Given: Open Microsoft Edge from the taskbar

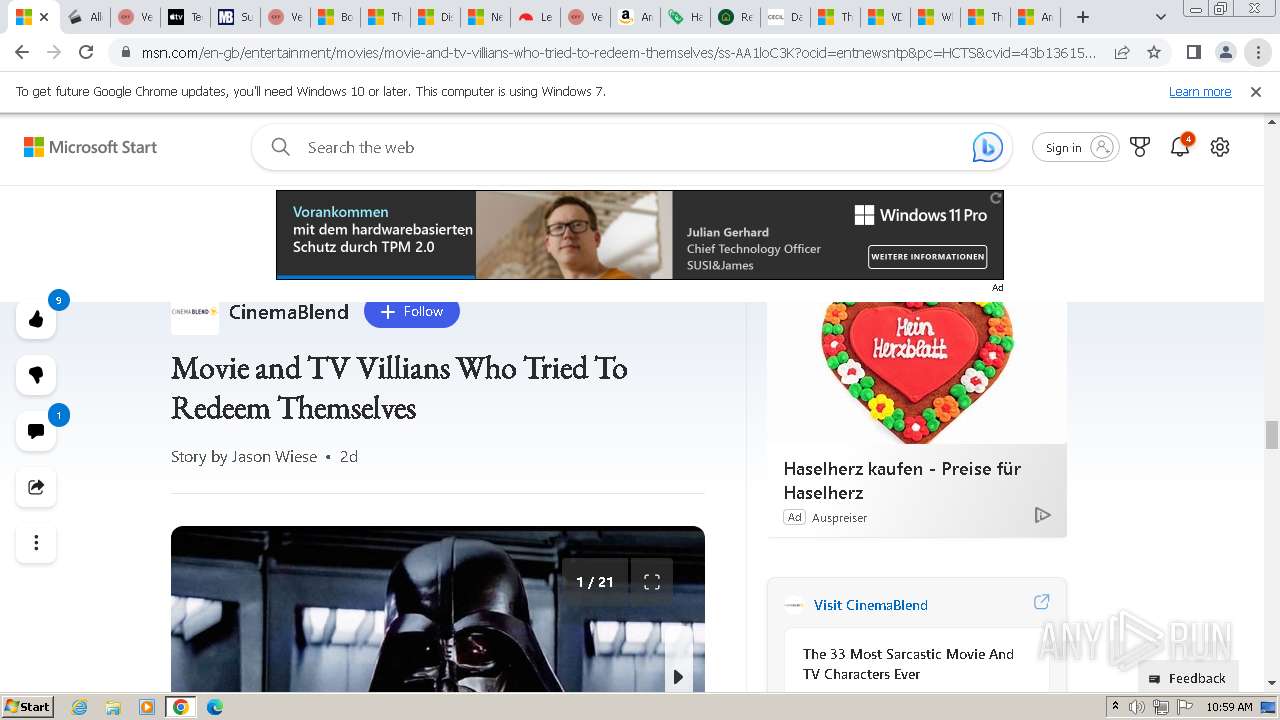Looking at the screenshot, I should 214,707.
